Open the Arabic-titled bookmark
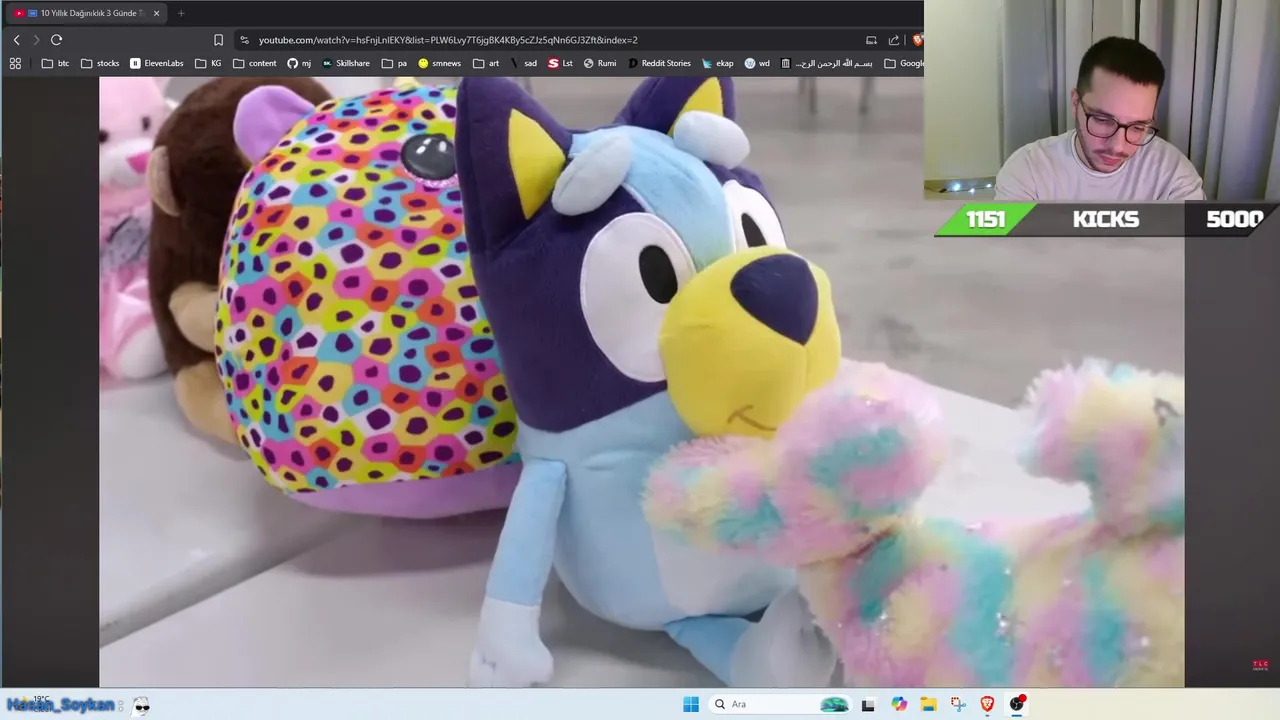This screenshot has width=1280, height=720. [x=826, y=63]
